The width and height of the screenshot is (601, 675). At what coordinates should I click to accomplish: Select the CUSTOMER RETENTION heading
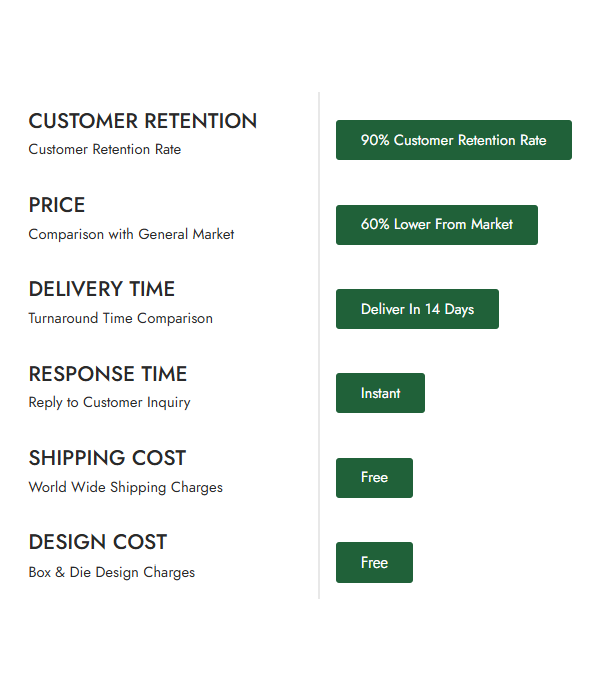coord(143,121)
